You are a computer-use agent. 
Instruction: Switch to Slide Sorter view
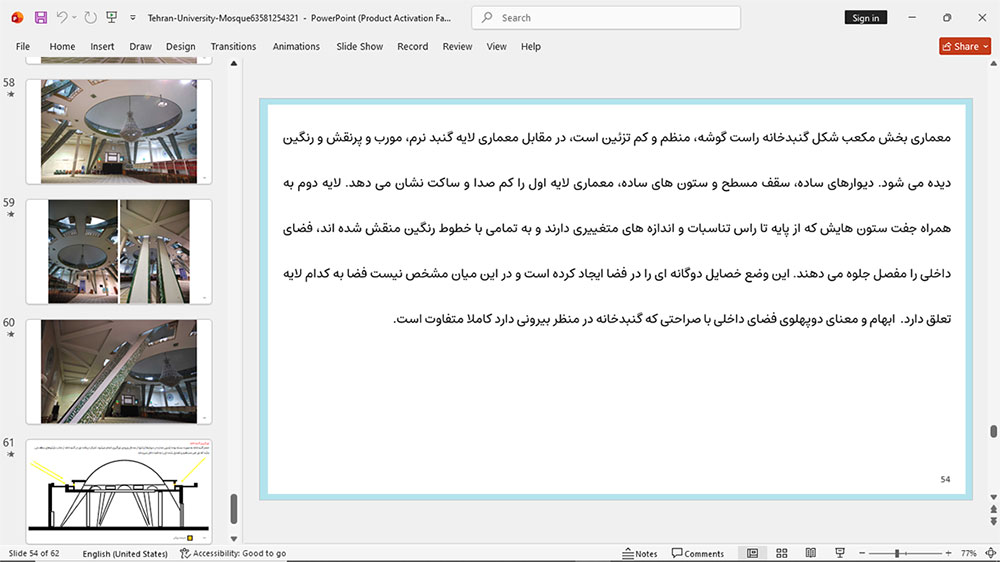781,553
